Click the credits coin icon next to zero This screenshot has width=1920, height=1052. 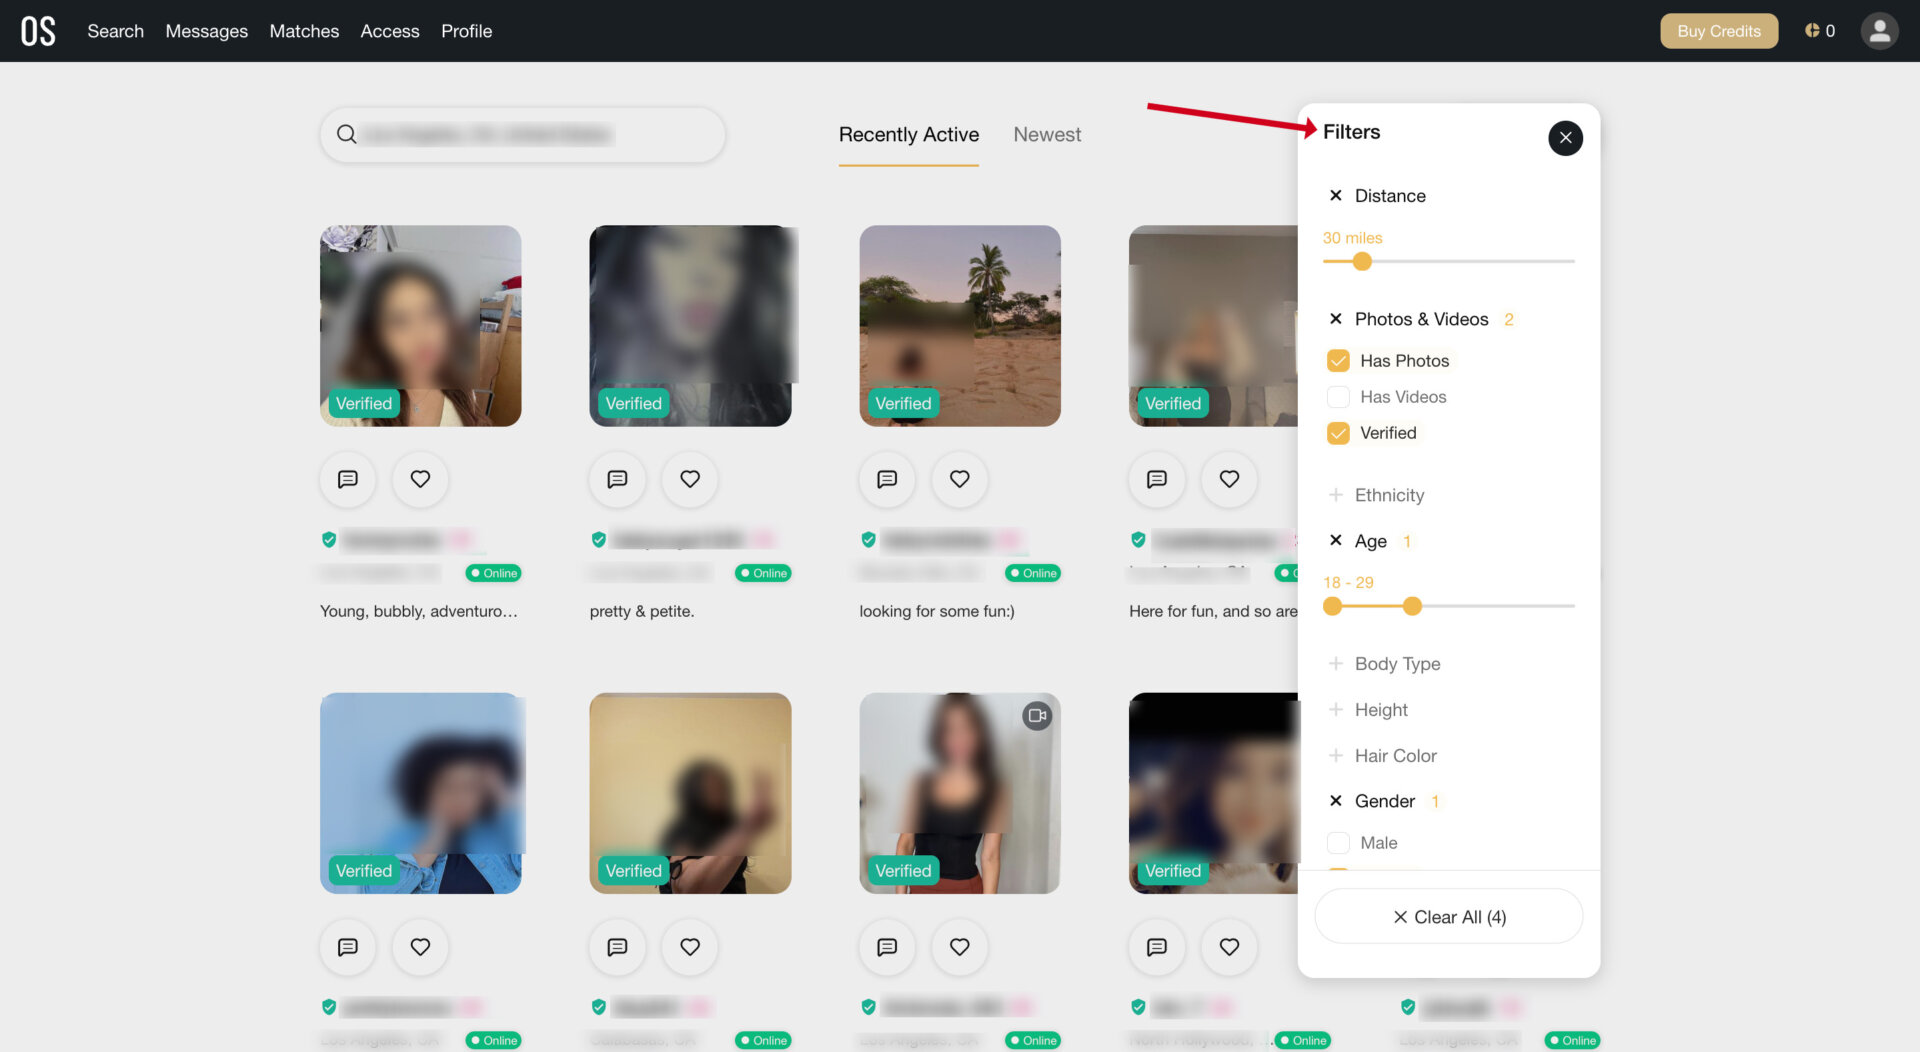1813,30
